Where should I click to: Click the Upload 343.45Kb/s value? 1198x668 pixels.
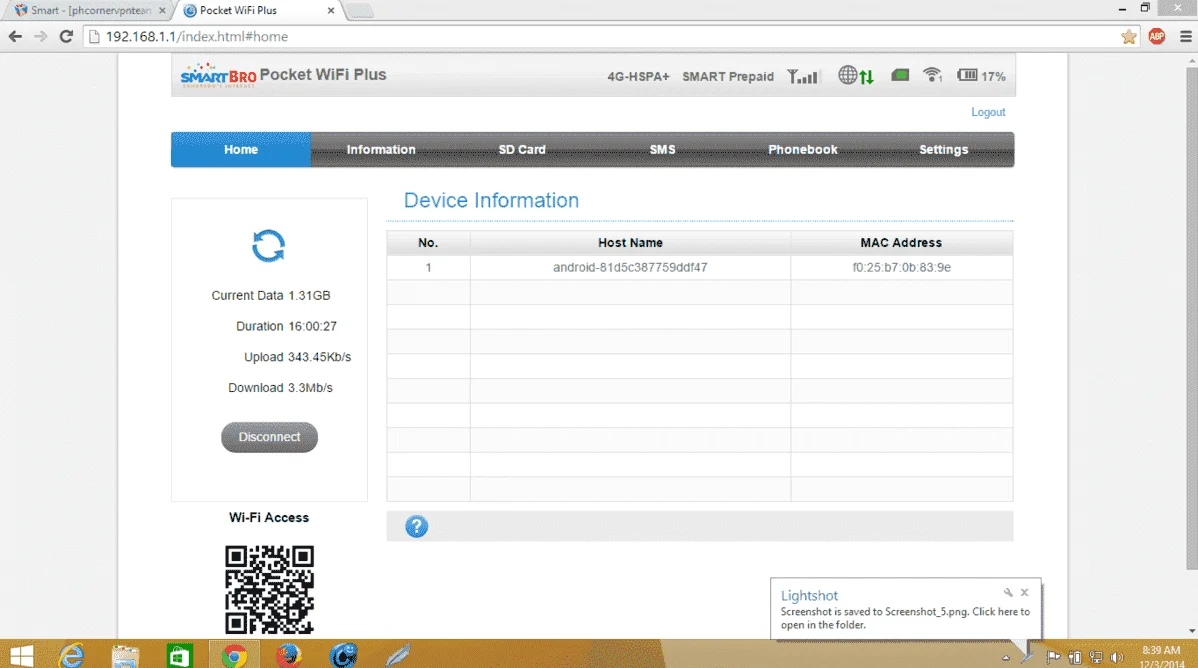point(319,357)
